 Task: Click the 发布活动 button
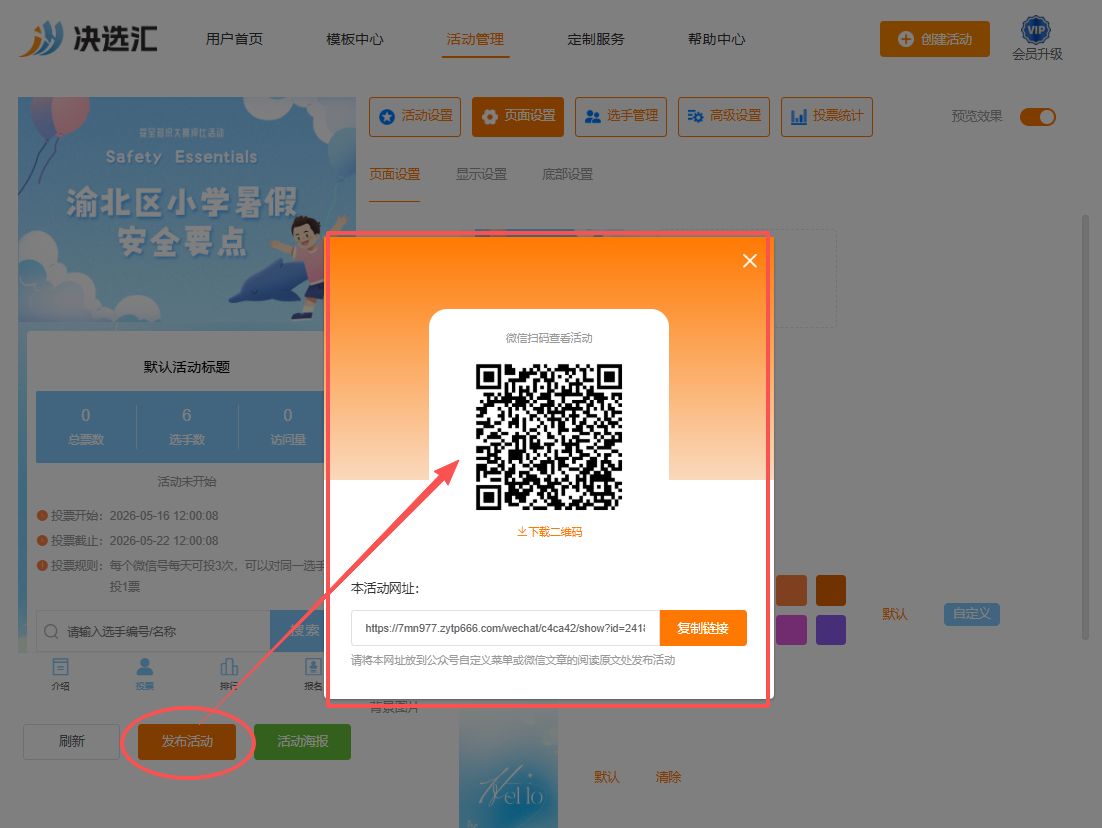[x=187, y=742]
